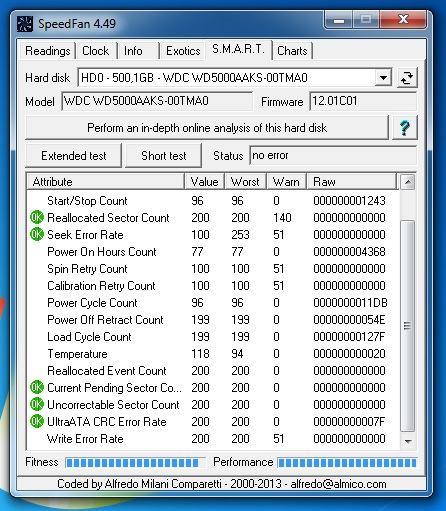Switch to the Charts tab

coord(292,51)
